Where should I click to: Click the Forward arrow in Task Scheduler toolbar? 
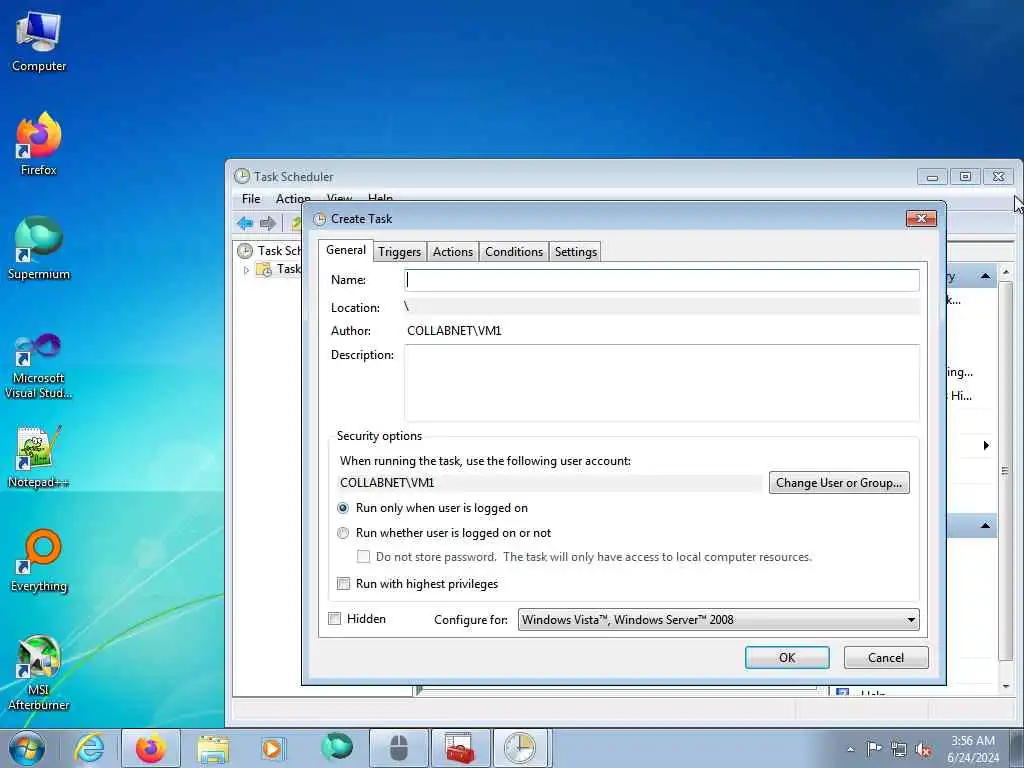pyautogui.click(x=268, y=223)
